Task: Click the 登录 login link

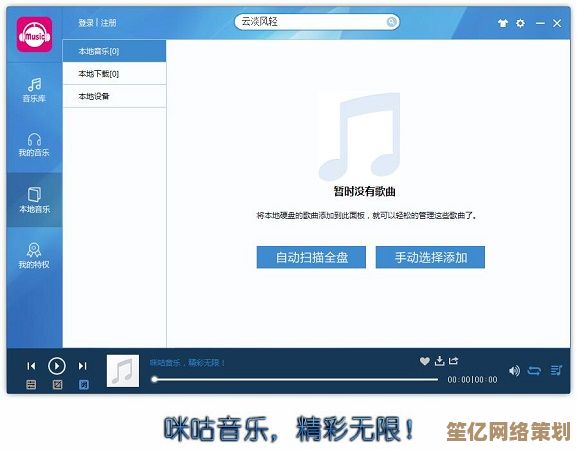Action: pyautogui.click(x=86, y=23)
